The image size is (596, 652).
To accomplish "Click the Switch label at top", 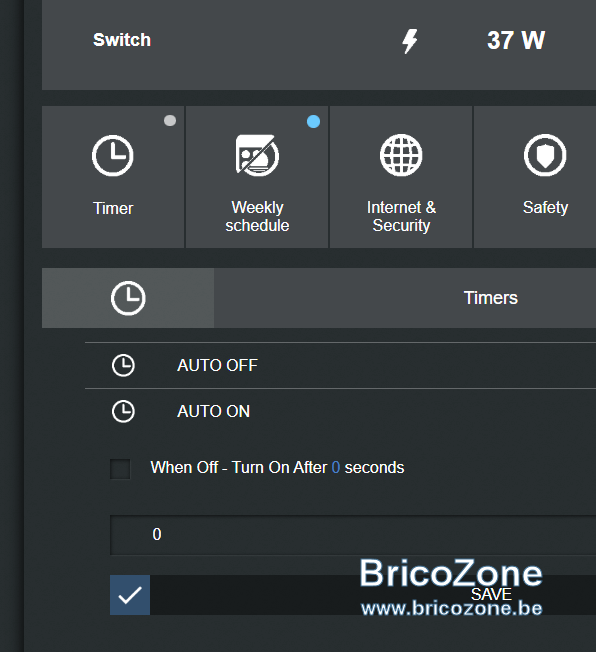I will (122, 40).
